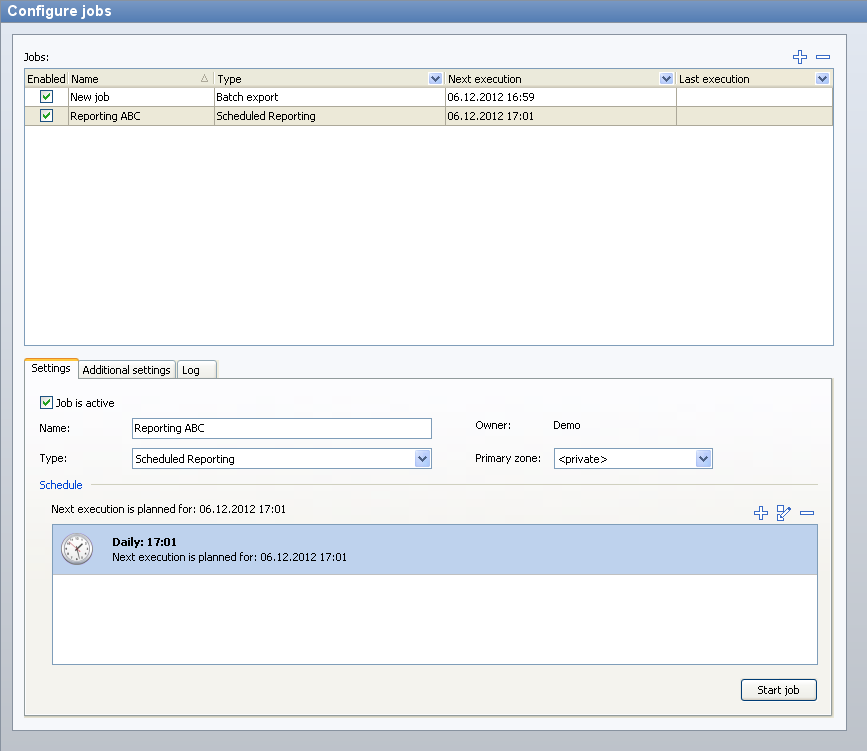Open the Next execution column filter
This screenshot has width=867, height=751.
tap(667, 79)
